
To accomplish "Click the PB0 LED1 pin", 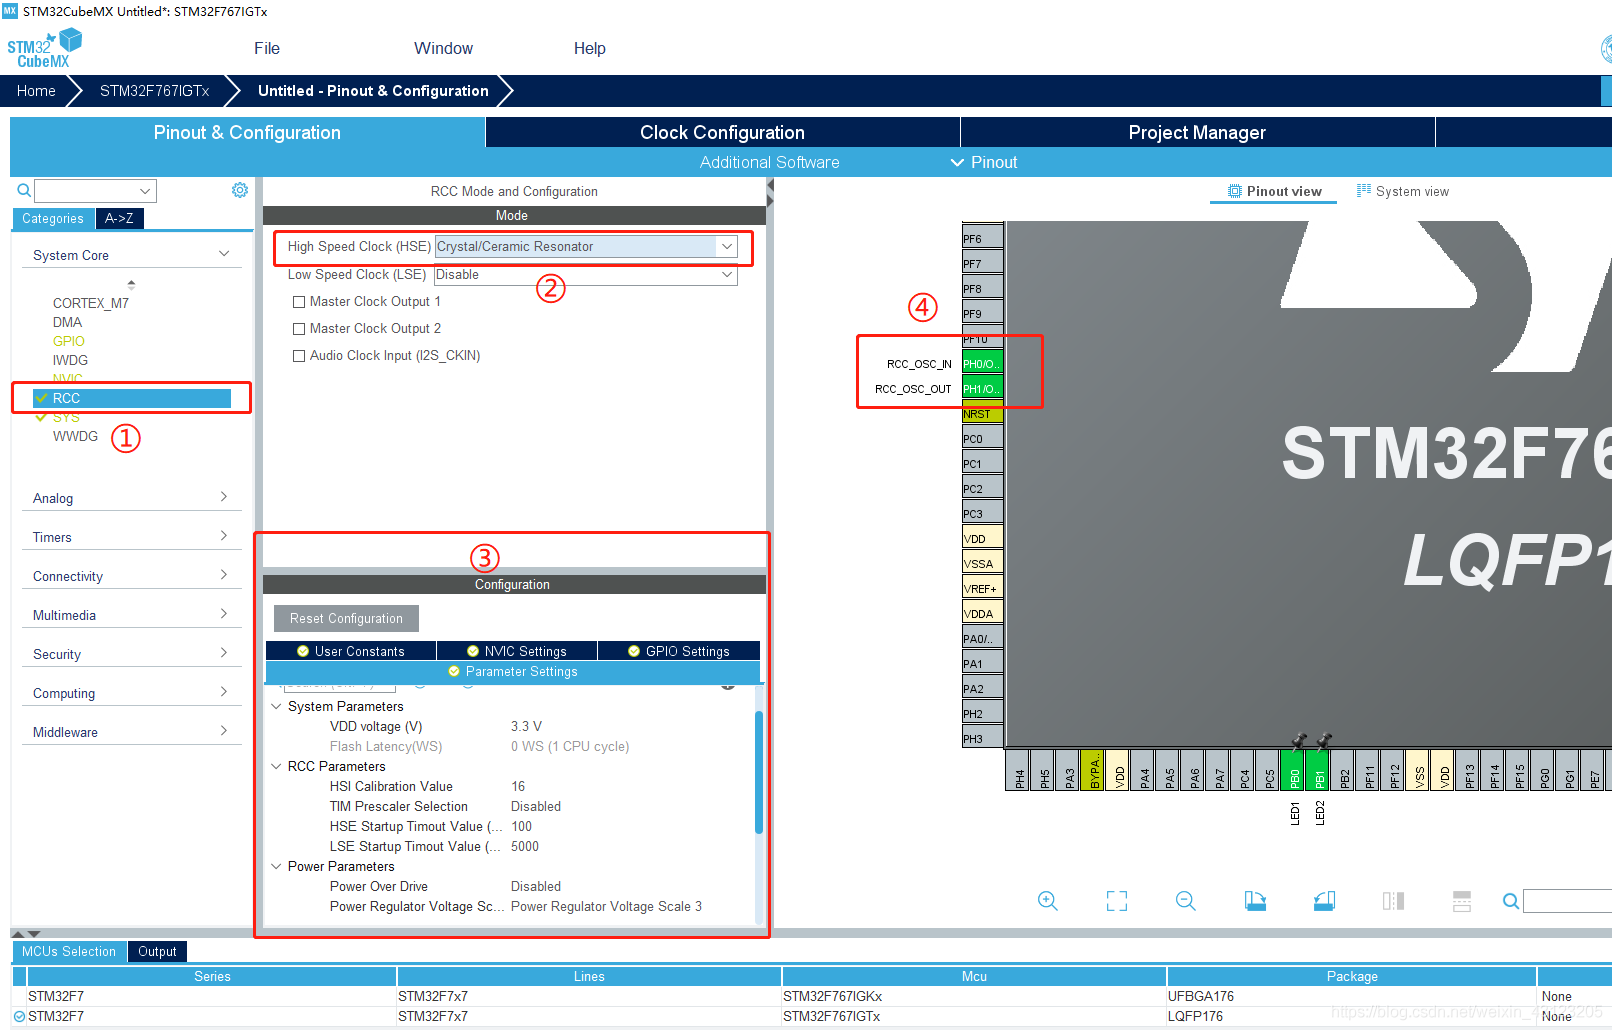I will coord(1294,770).
